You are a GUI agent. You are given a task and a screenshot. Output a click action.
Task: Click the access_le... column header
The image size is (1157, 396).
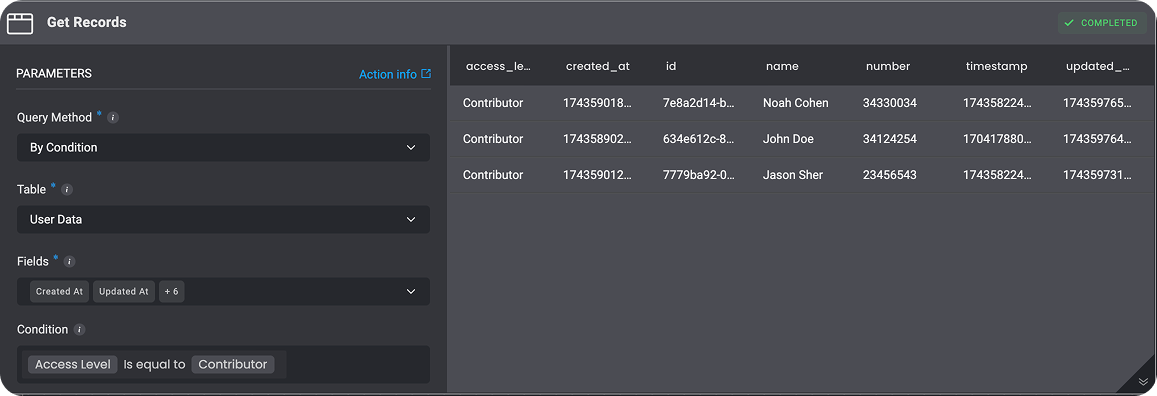tap(498, 66)
